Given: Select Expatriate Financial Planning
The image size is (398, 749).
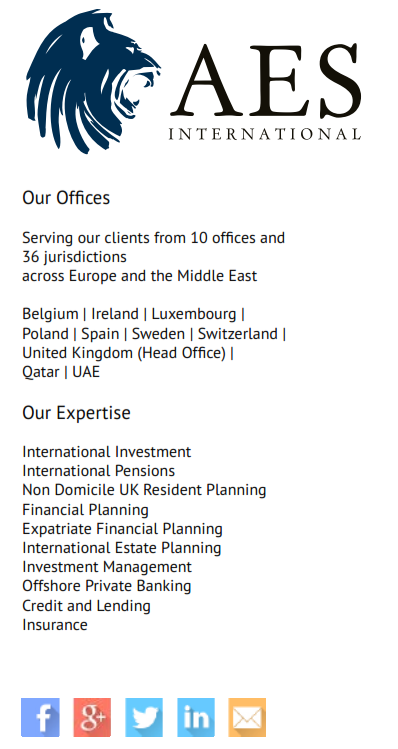Looking at the screenshot, I should (122, 529).
